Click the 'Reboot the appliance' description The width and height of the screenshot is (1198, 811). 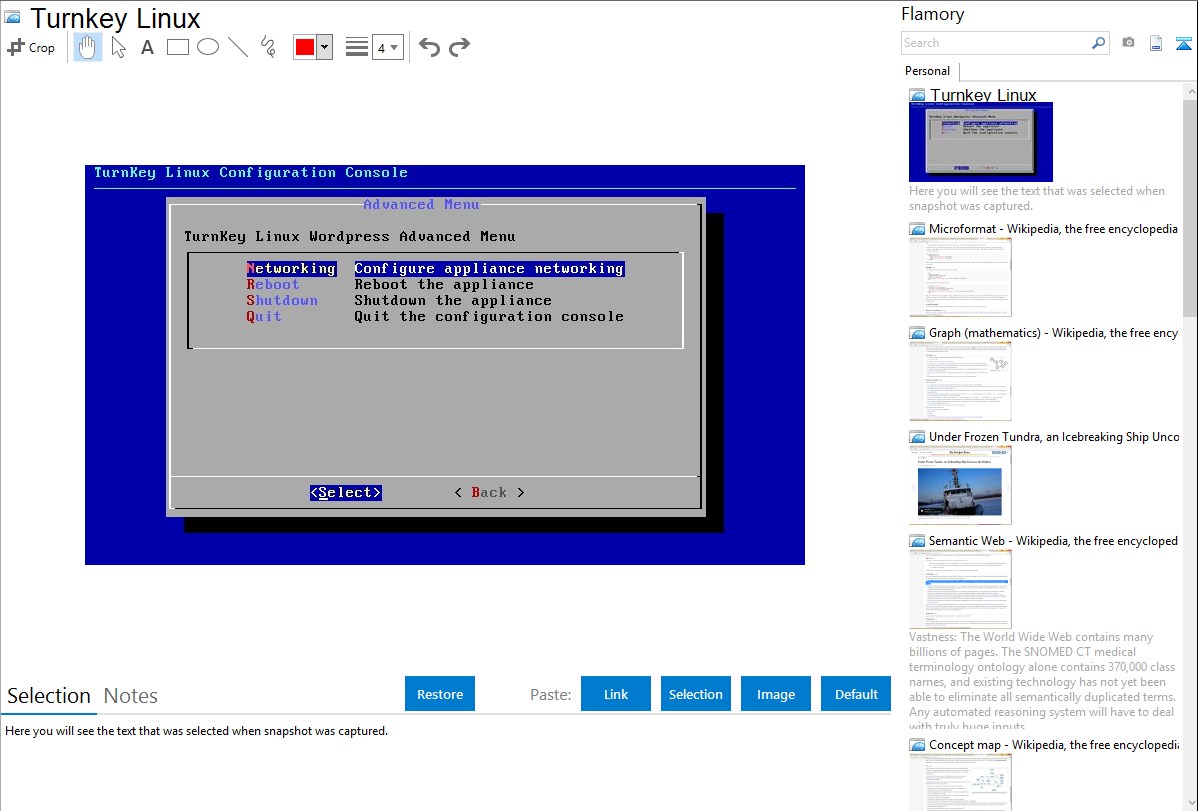444,284
